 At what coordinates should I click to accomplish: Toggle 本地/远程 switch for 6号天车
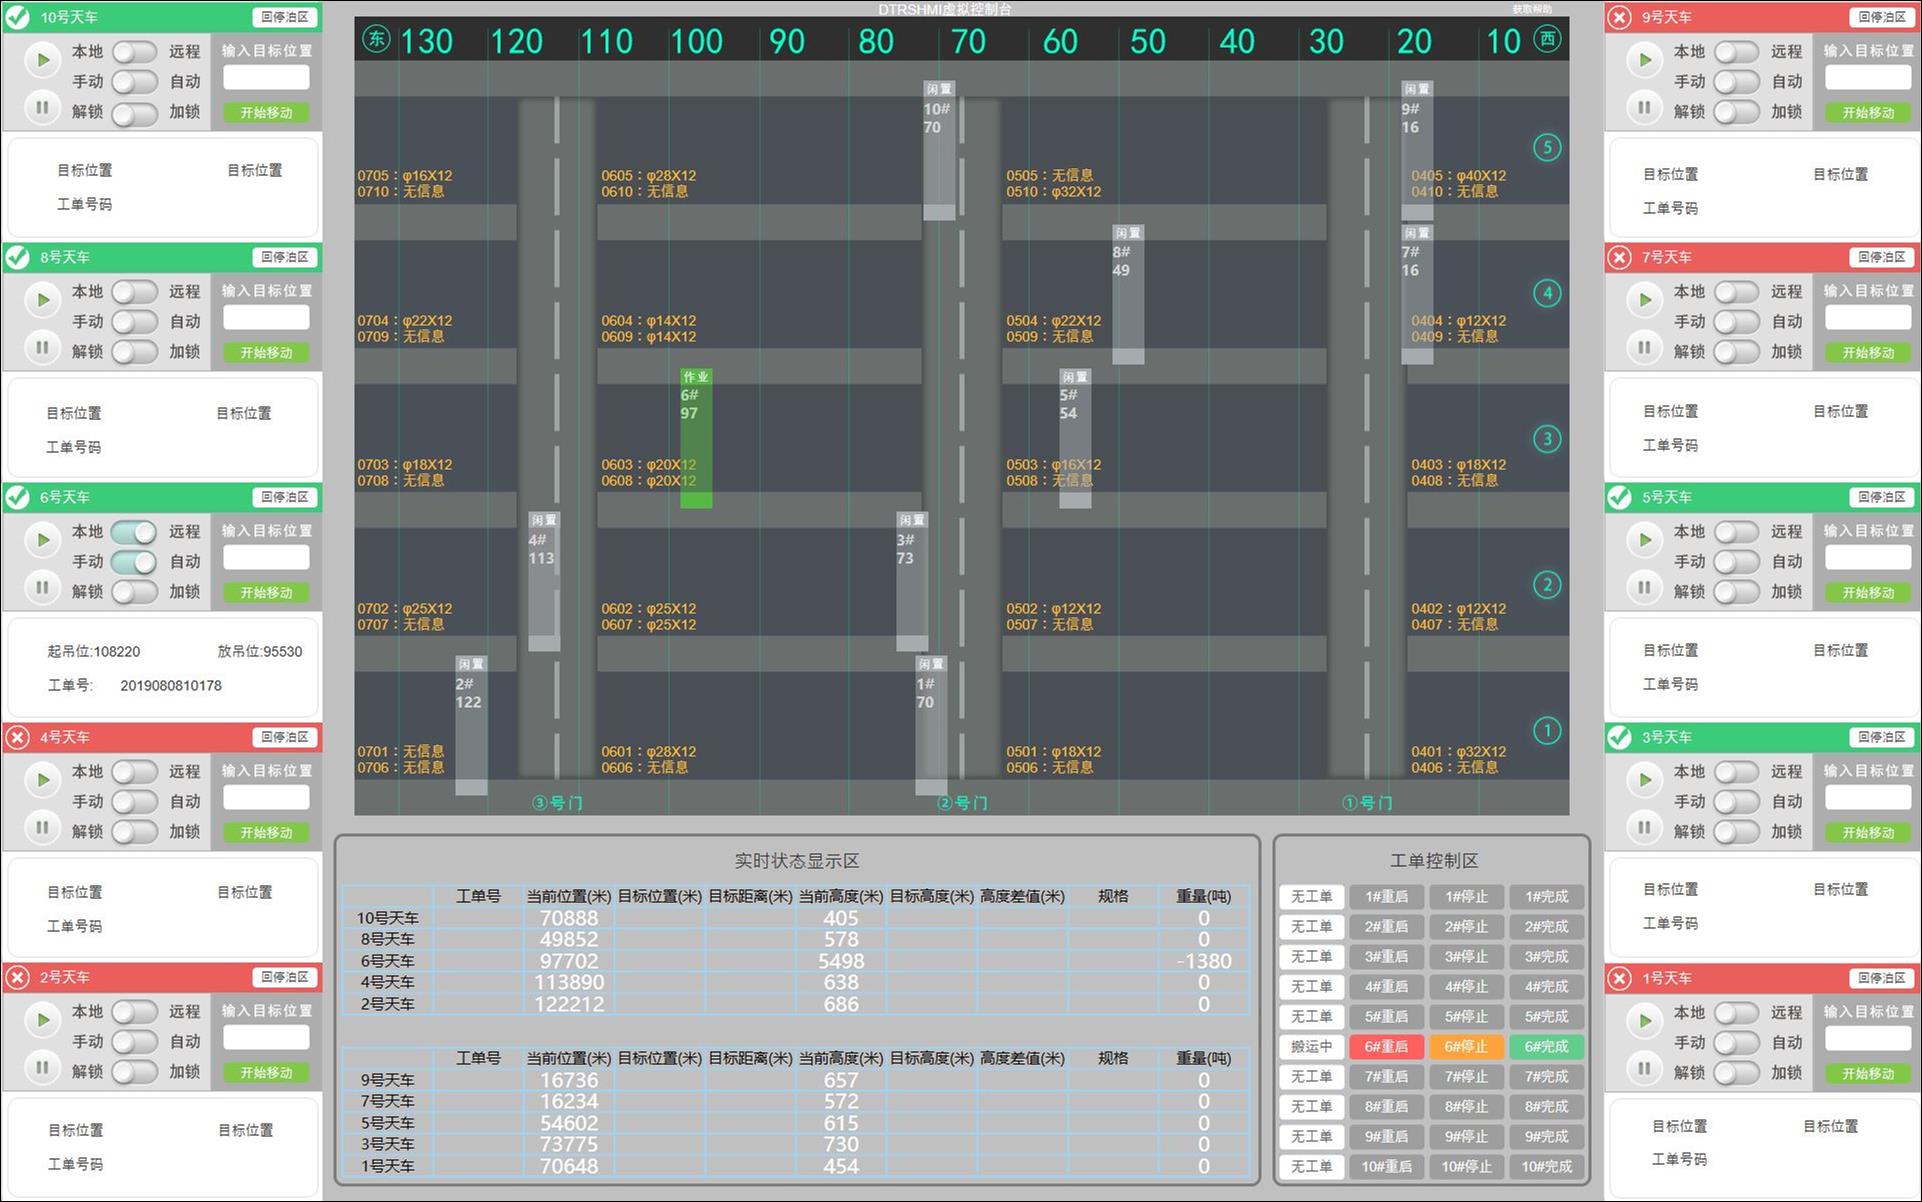click(134, 531)
